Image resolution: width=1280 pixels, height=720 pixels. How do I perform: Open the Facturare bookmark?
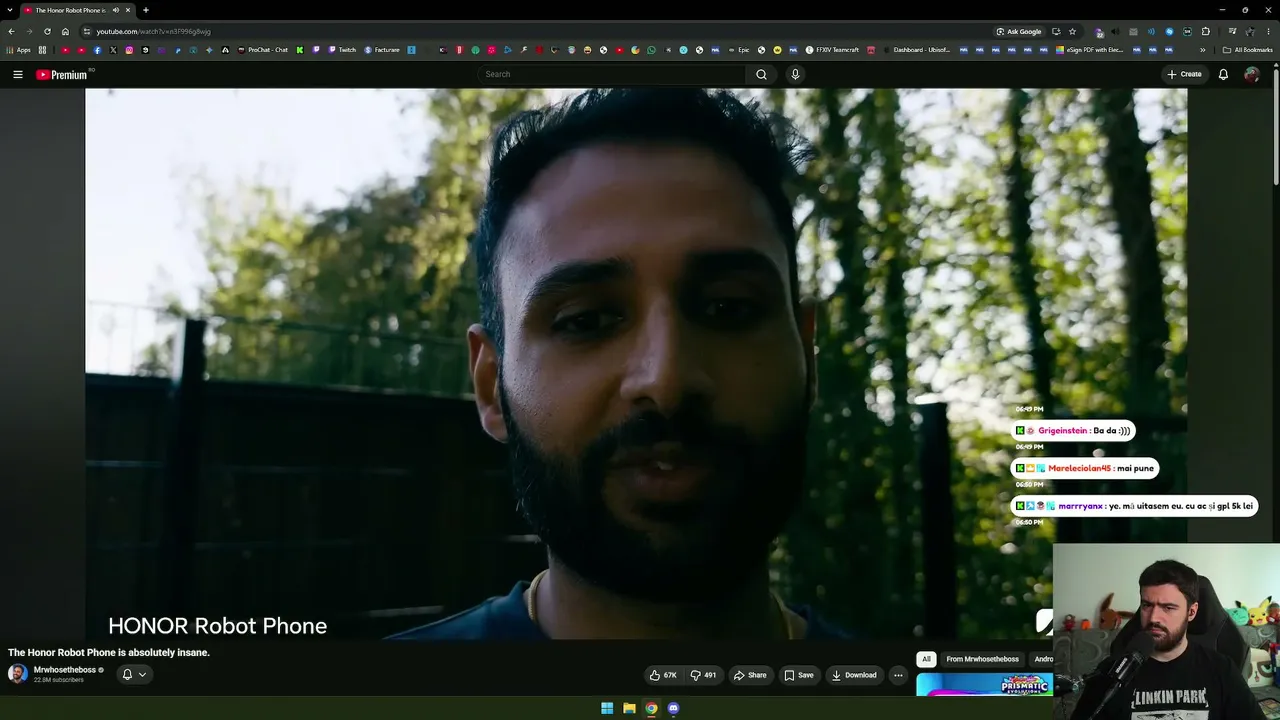[x=382, y=50]
